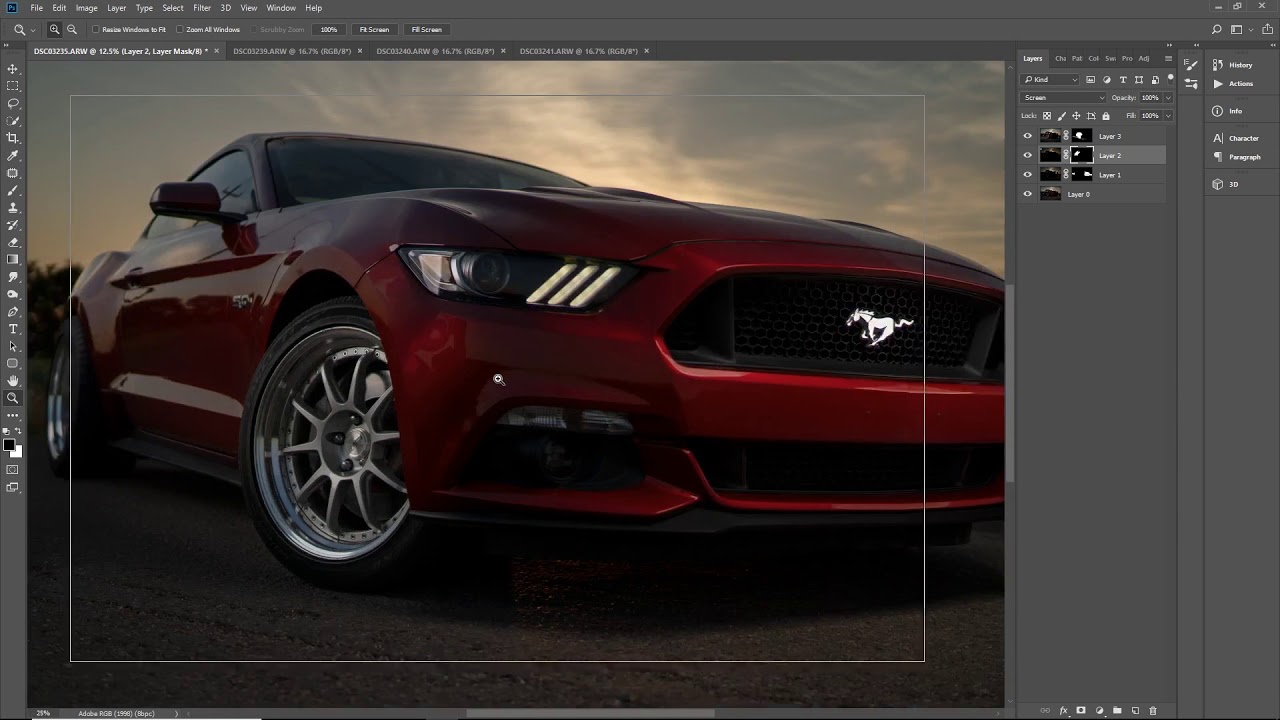The image size is (1280, 720).
Task: Open the Opacity slider dropdown arrow
Action: pyautogui.click(x=1168, y=97)
